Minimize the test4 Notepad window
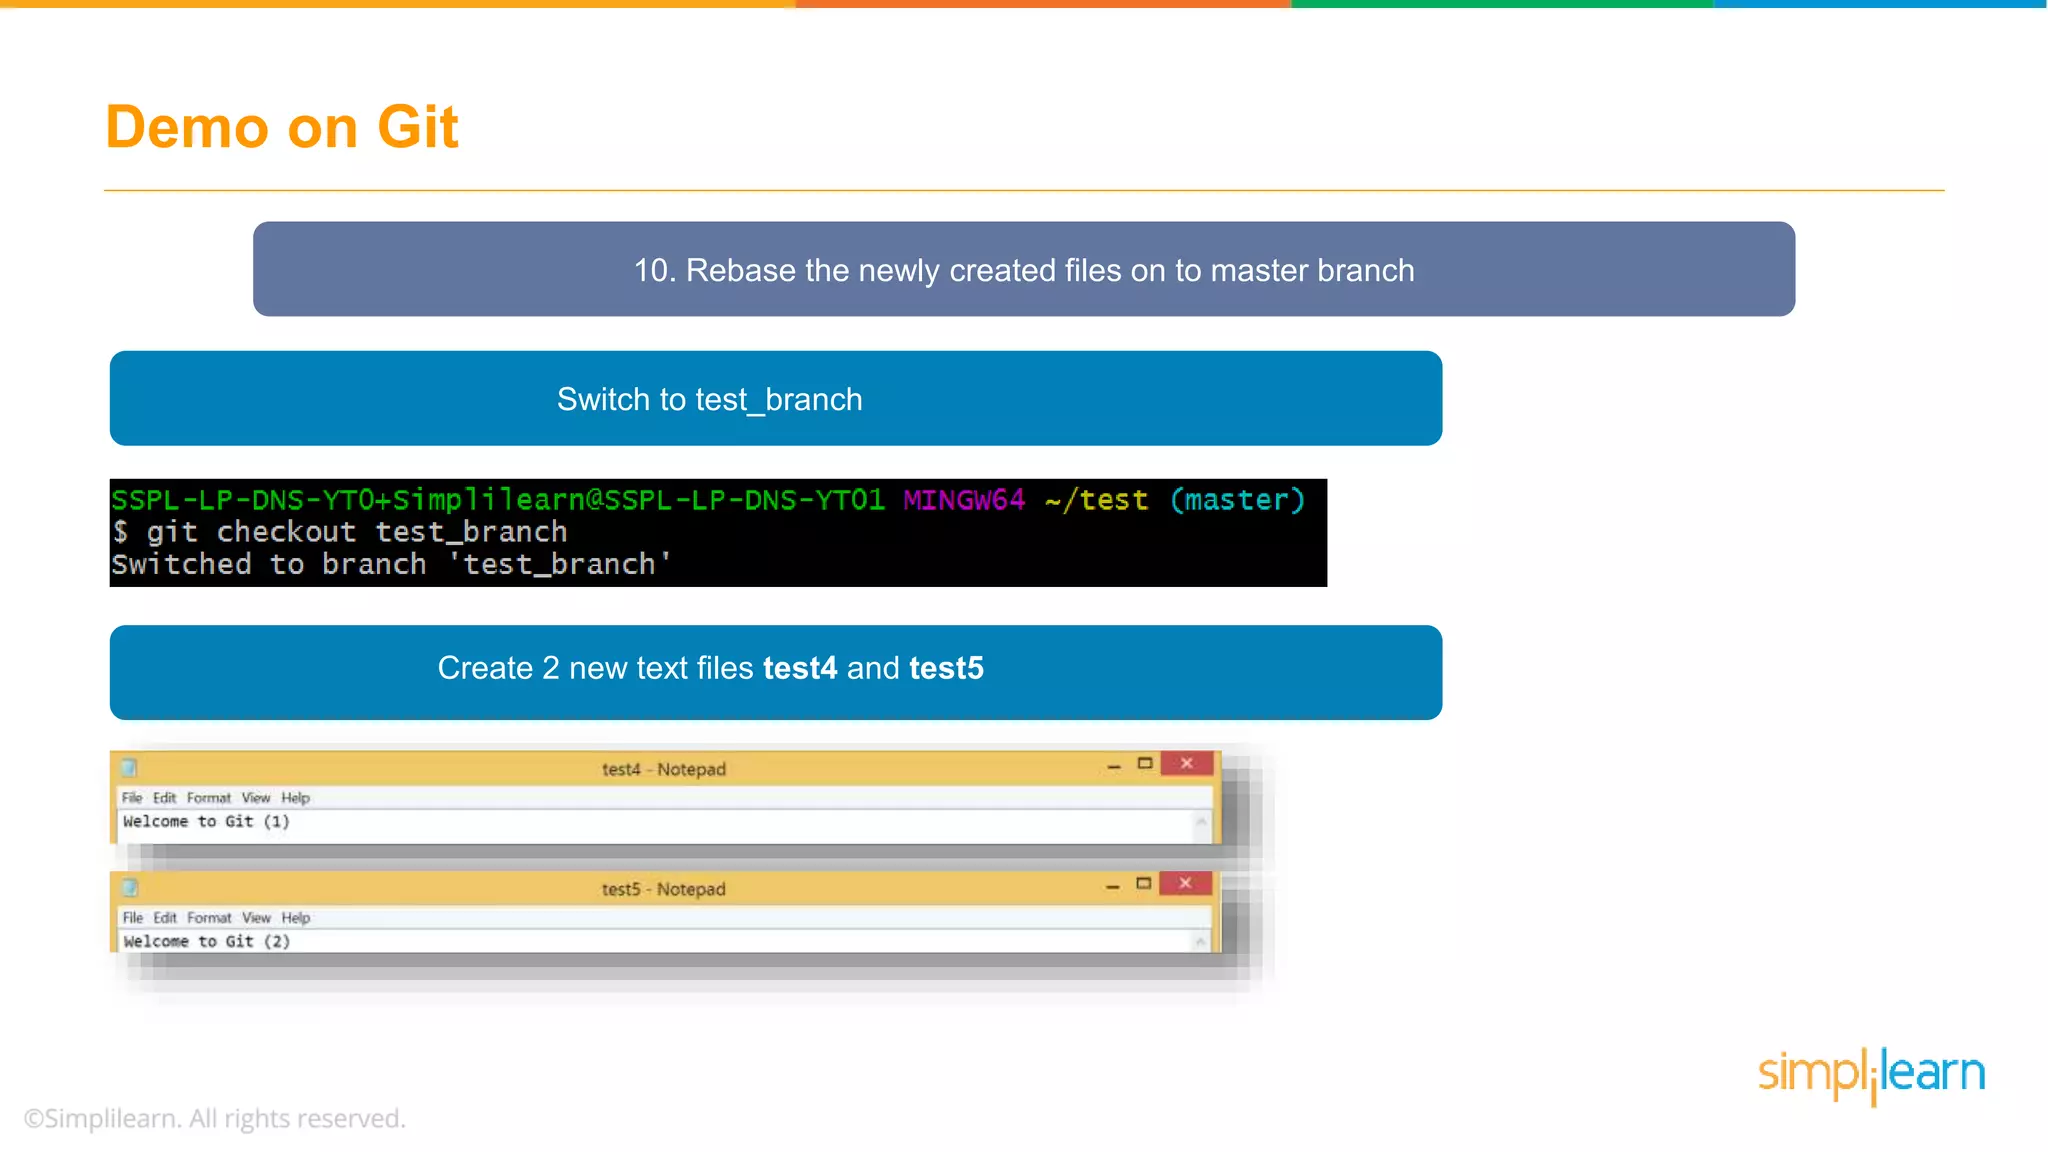The width and height of the screenshot is (2048, 1152). point(1114,766)
